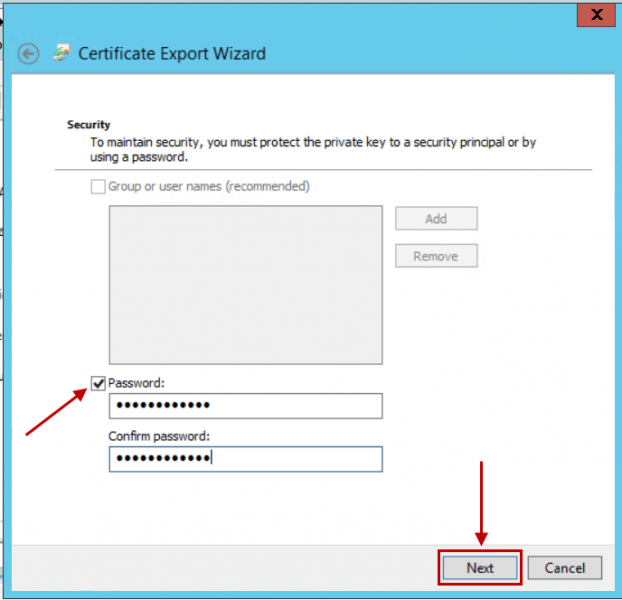The width and height of the screenshot is (622, 600).
Task: Click the greyed-out Add button
Action: [436, 218]
